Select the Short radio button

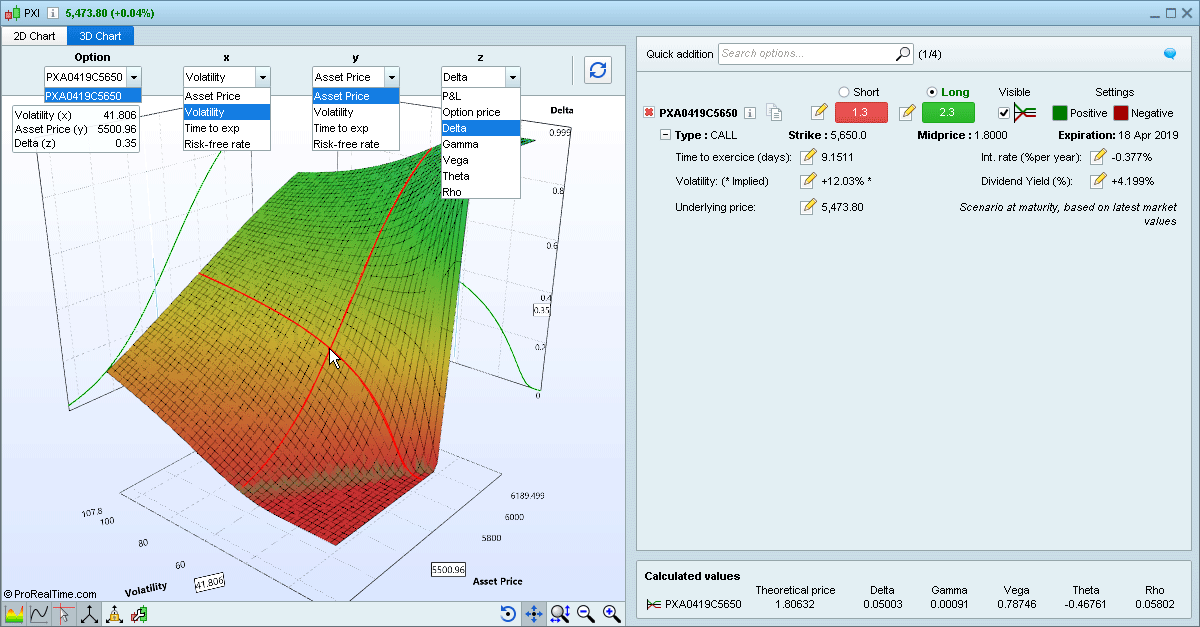[x=844, y=91]
